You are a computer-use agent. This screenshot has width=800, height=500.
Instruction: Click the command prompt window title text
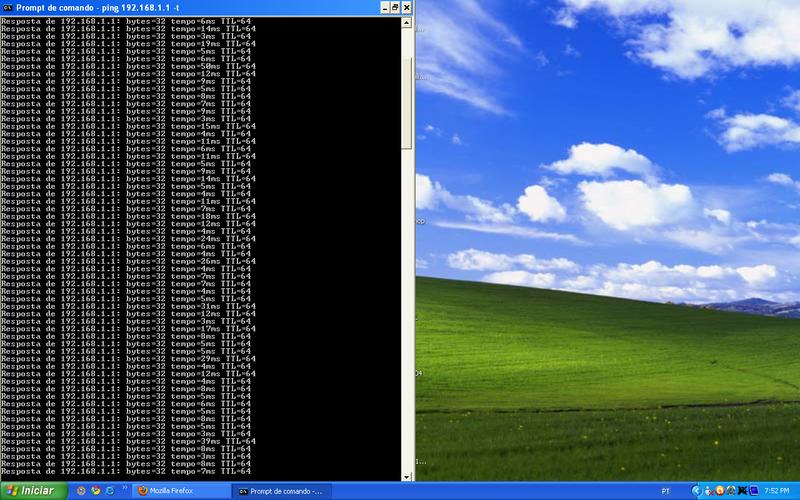pos(97,8)
